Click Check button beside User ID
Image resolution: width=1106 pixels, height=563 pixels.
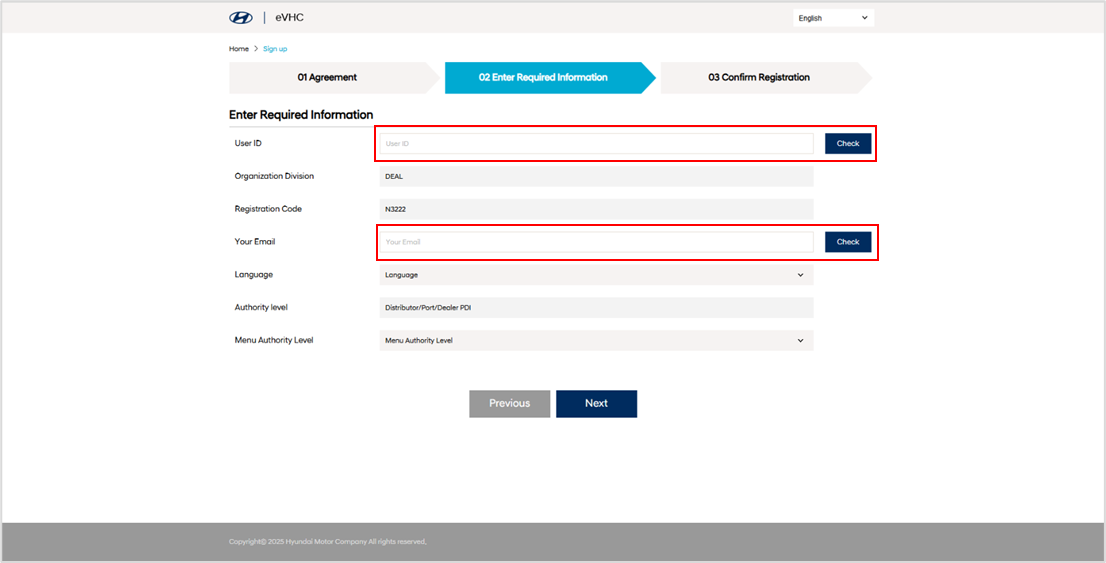click(848, 143)
